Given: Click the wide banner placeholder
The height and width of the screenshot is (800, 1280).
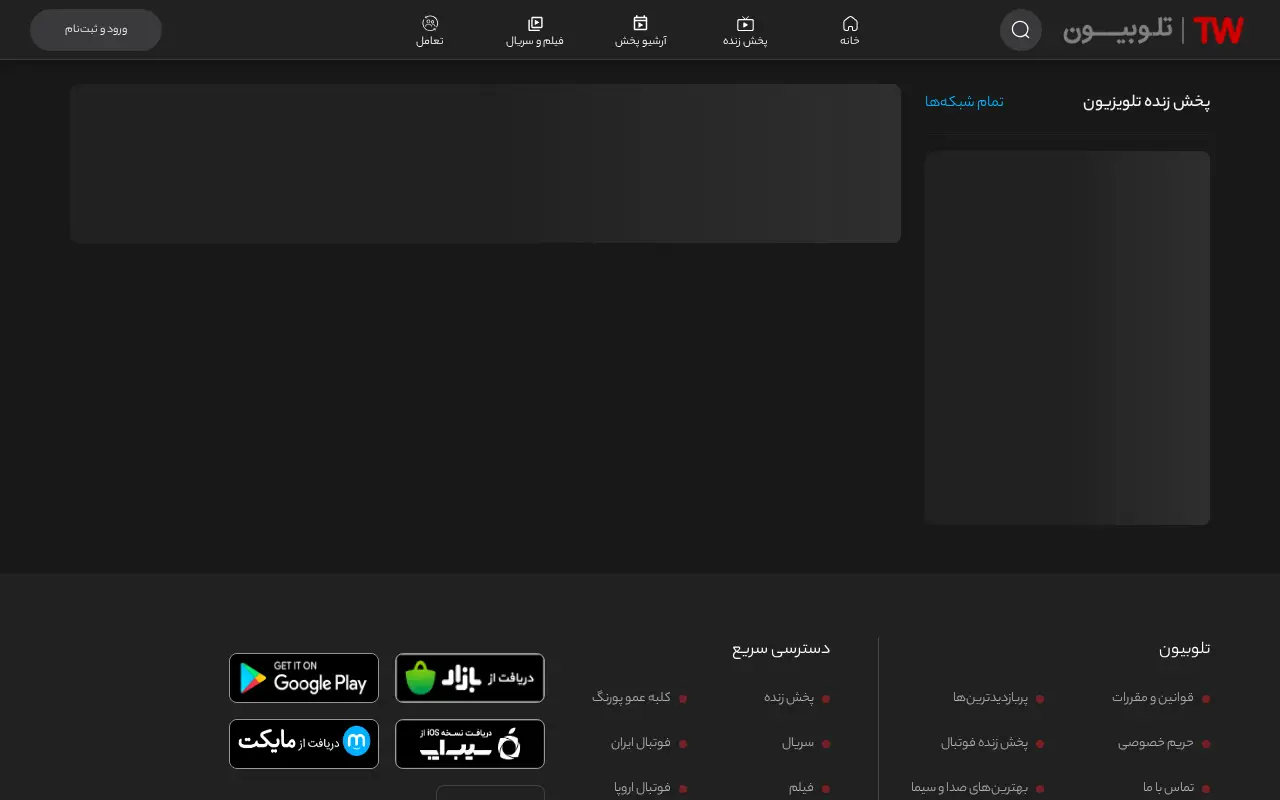Looking at the screenshot, I should [x=485, y=163].
